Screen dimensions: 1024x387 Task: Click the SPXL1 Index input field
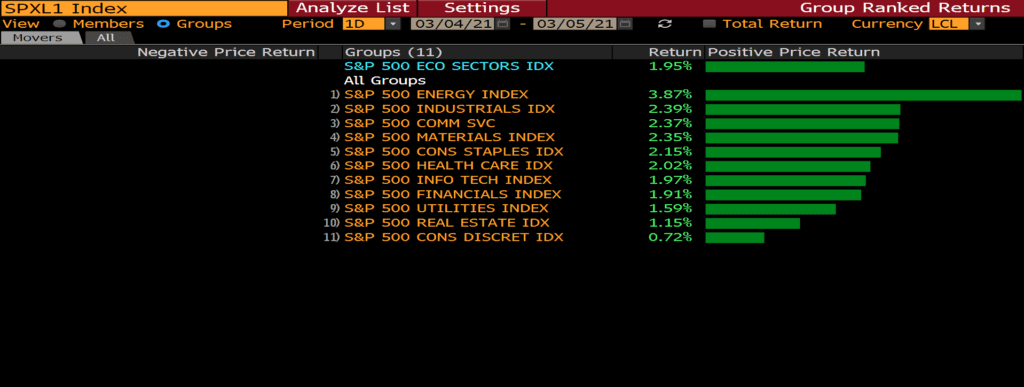tap(144, 8)
